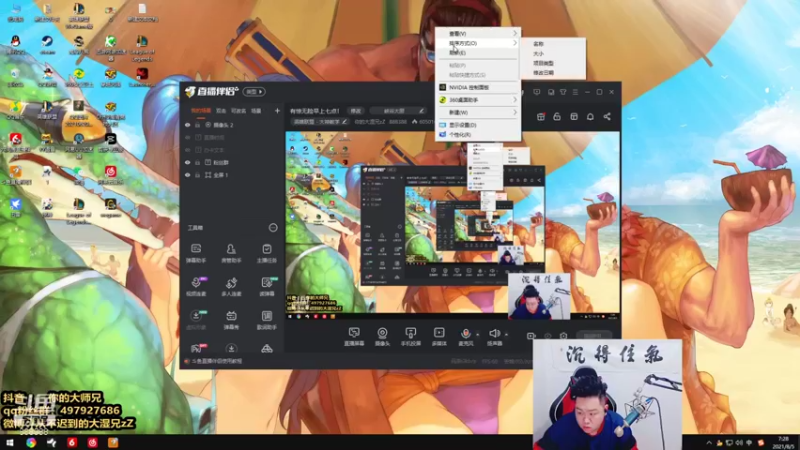Open the layout window icon beside the bell
Screen dimensions: 800x450
pyautogui.click(x=574, y=116)
